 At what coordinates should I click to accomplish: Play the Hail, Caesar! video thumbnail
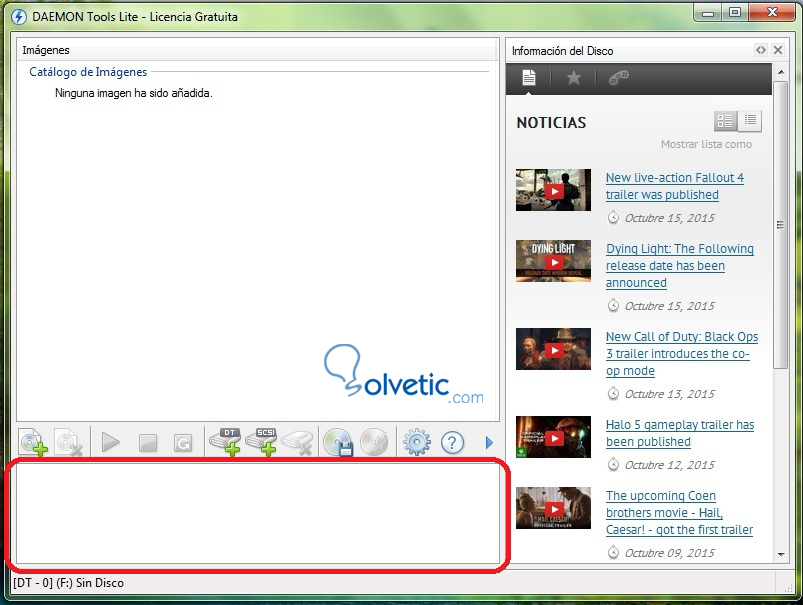click(x=554, y=509)
